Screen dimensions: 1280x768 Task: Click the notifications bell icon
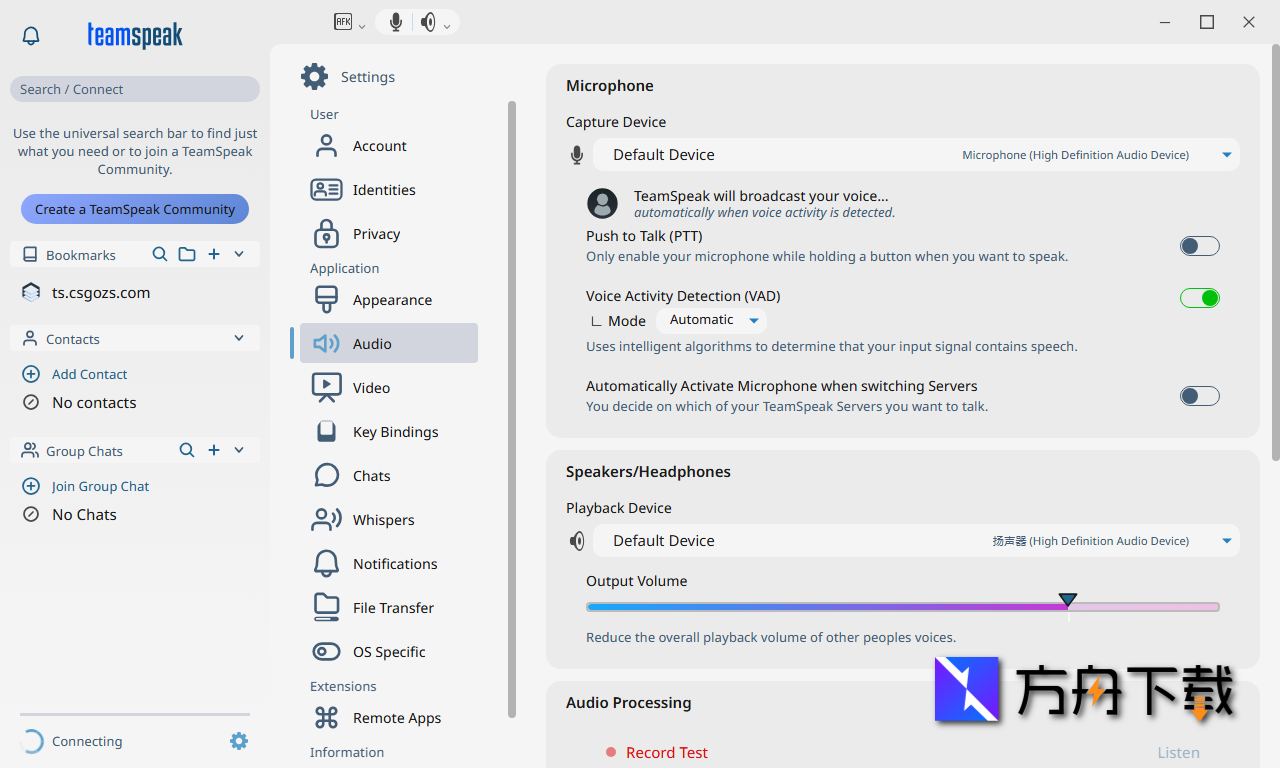pos(31,36)
